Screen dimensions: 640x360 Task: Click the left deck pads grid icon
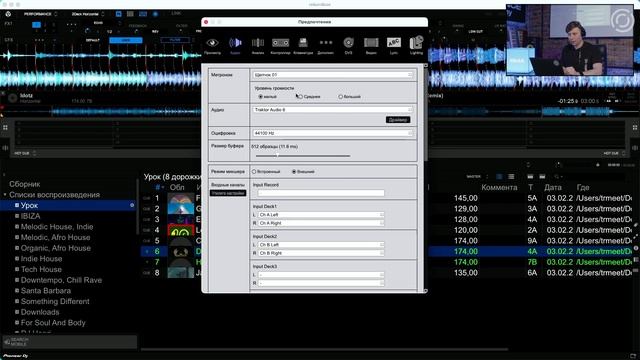pyautogui.click(x=5, y=127)
